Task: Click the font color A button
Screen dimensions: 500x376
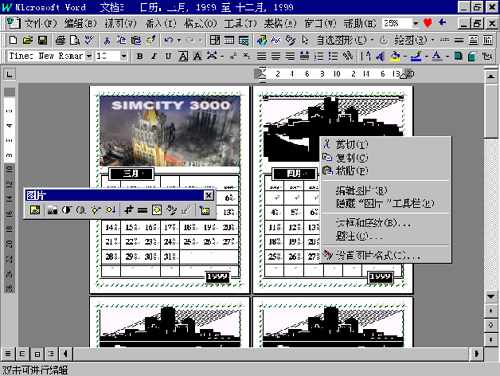Action: pos(436,56)
